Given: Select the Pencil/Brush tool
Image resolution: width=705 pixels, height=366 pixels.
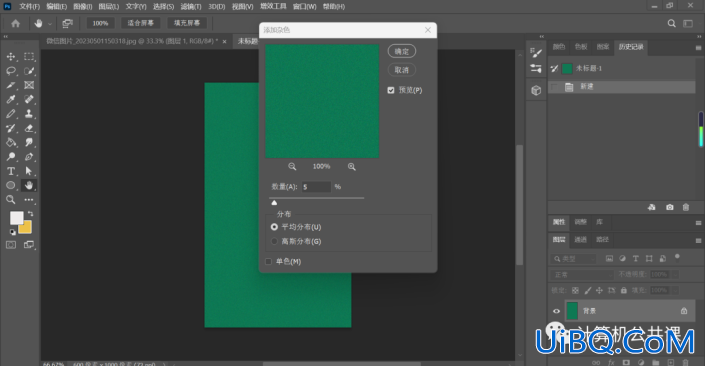Looking at the screenshot, I should tap(11, 114).
